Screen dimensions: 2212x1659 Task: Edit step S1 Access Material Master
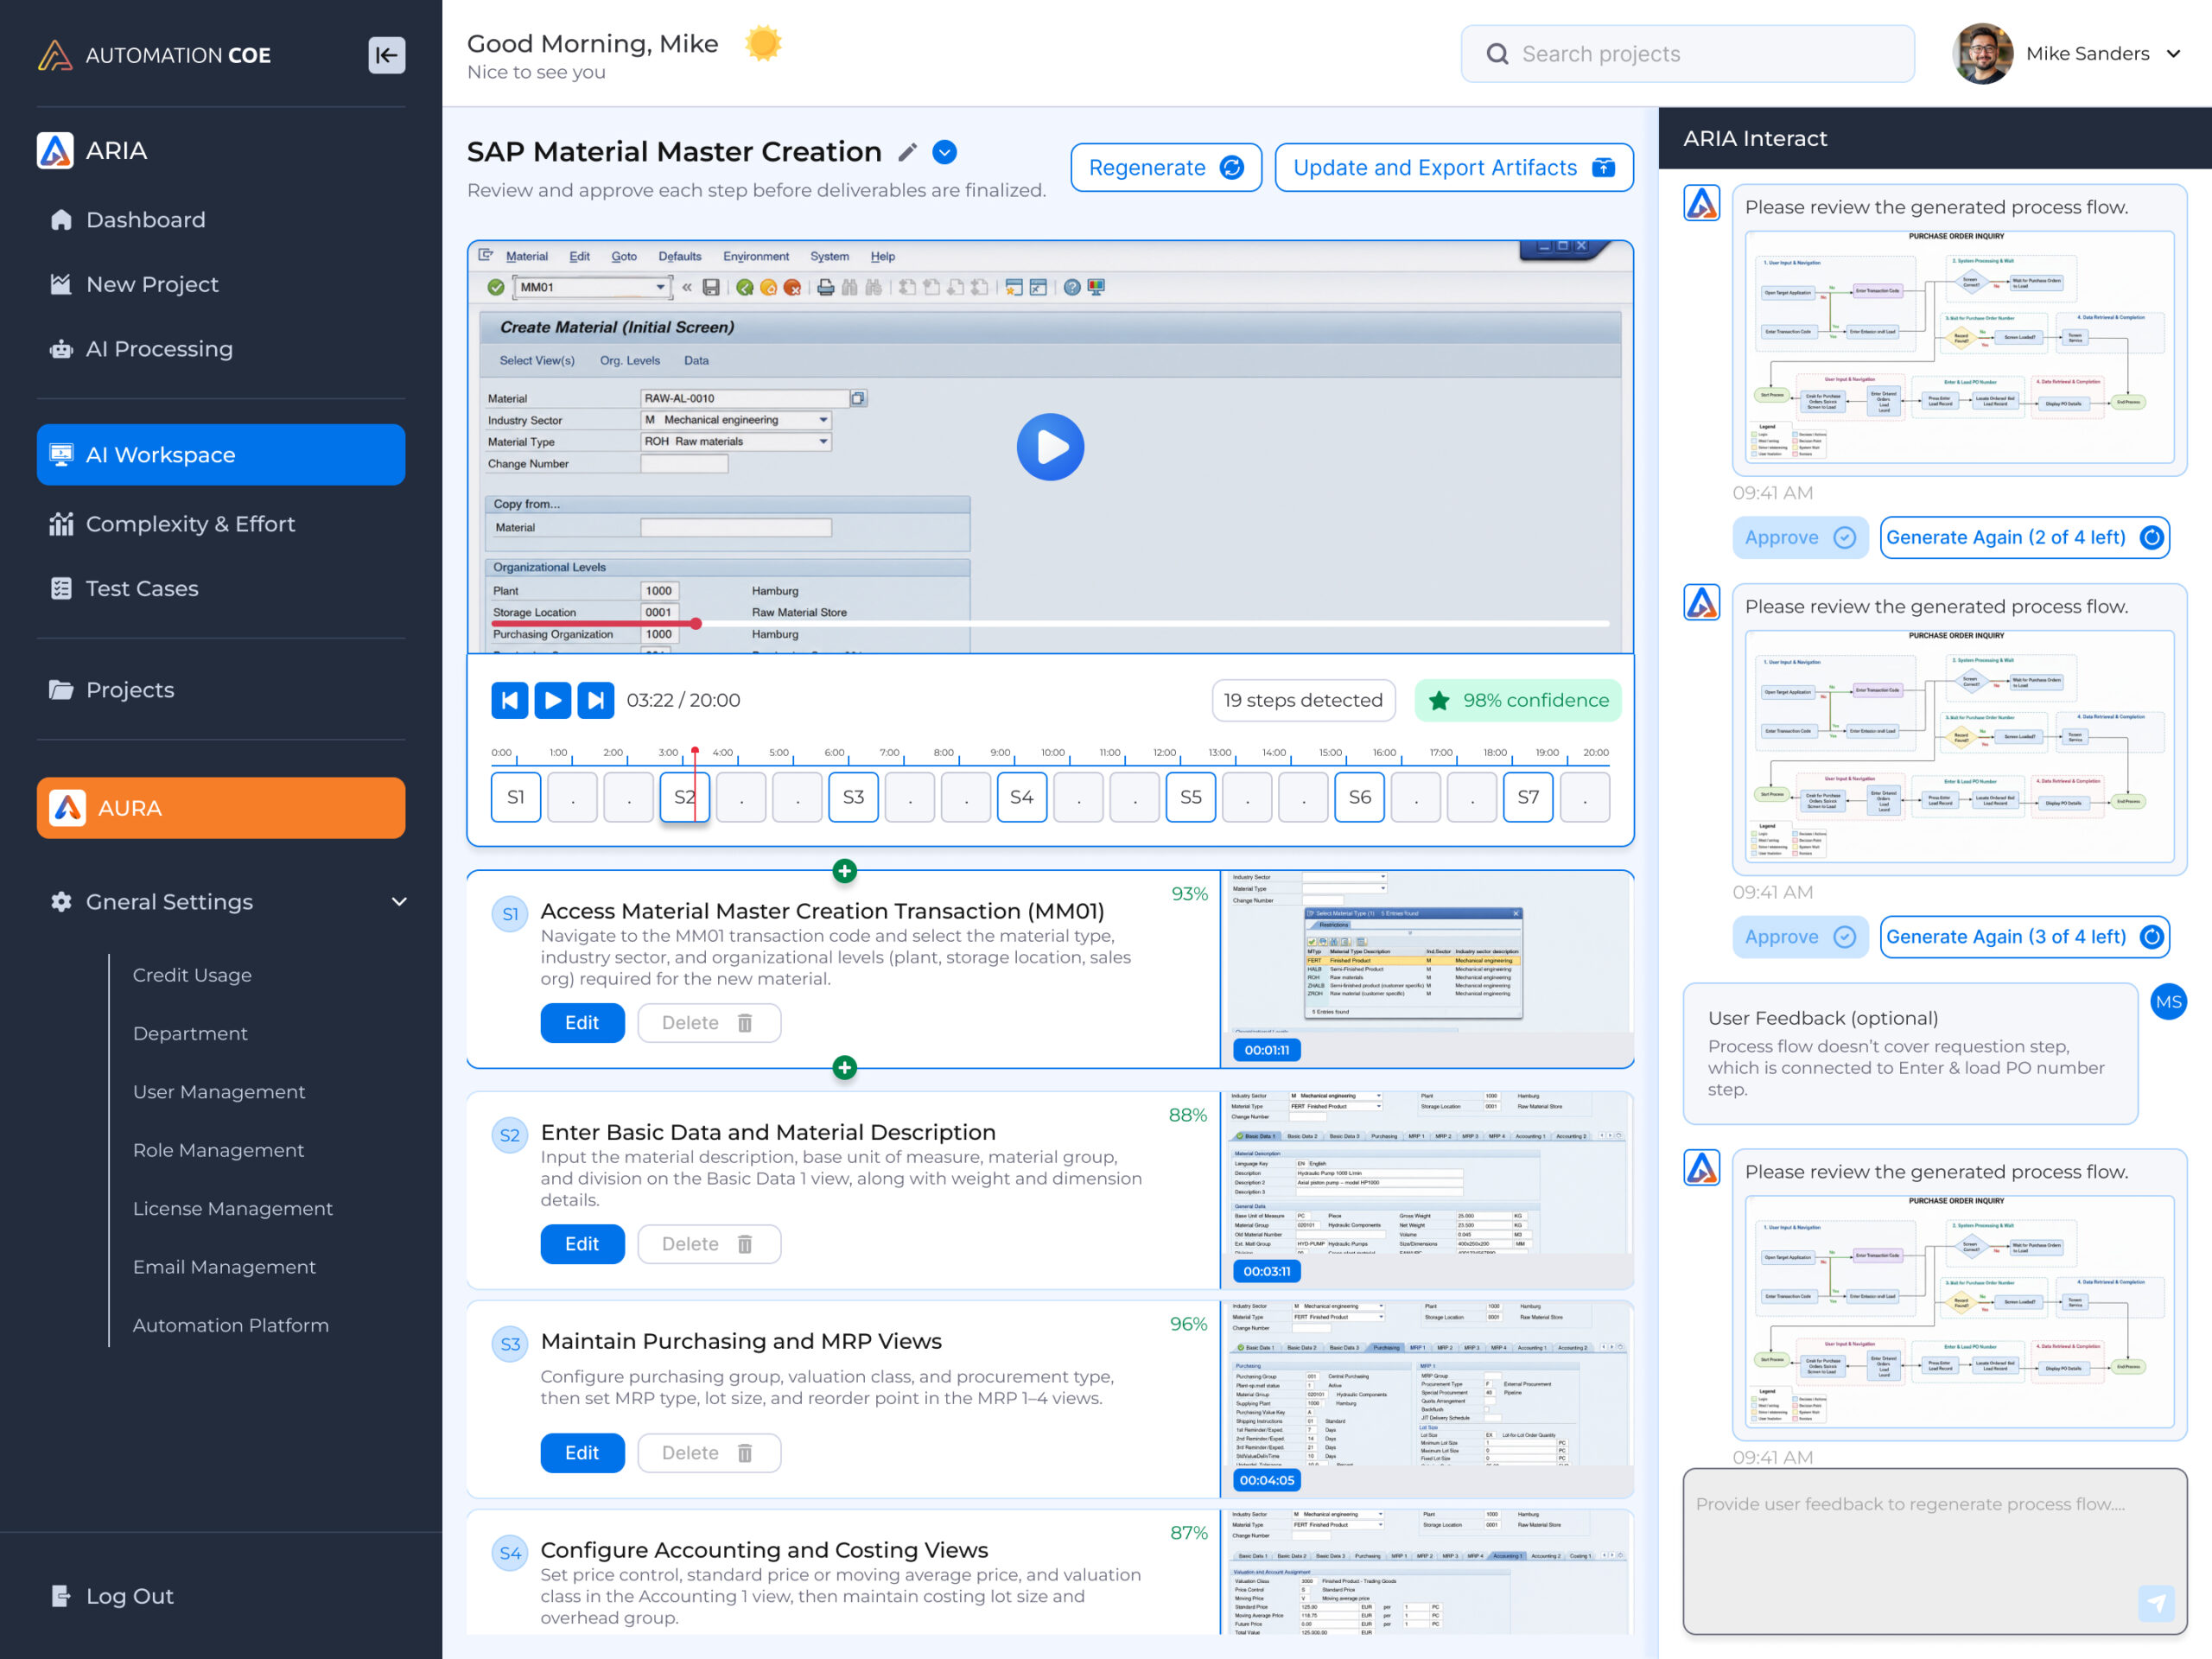582,1023
